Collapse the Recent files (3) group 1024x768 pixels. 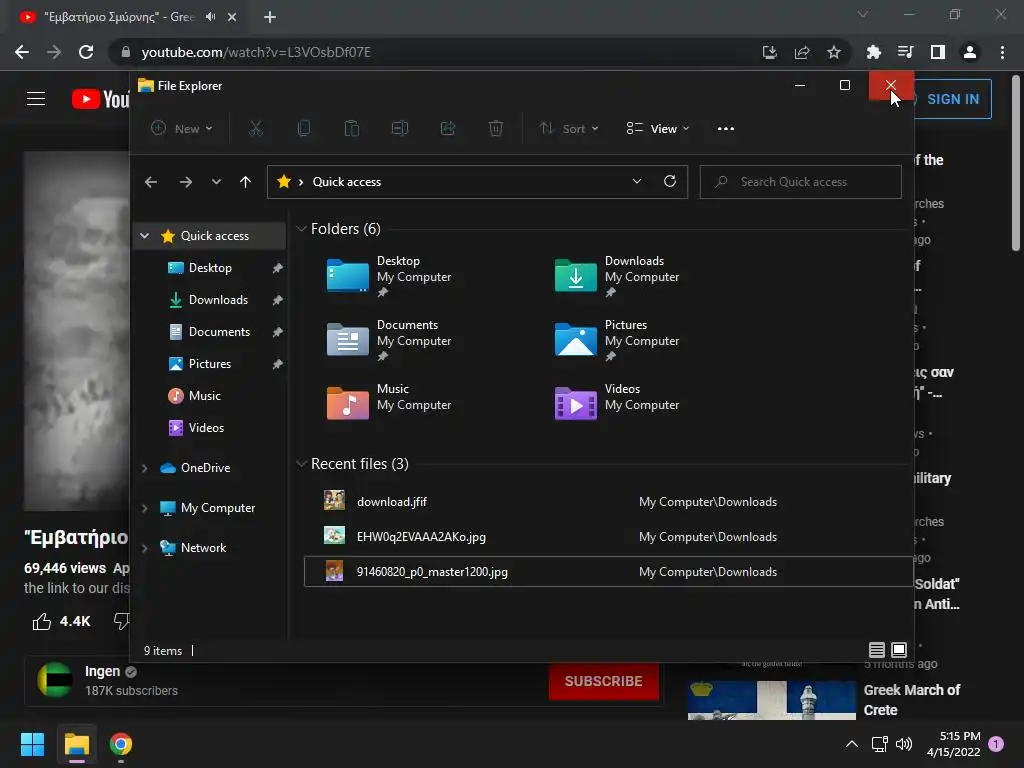point(301,464)
